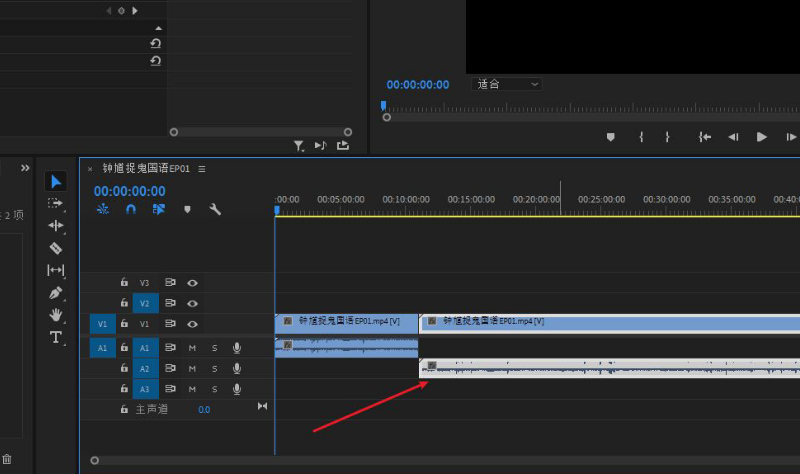Step forward one frame
Viewport: 800px width, 474px height.
[791, 137]
